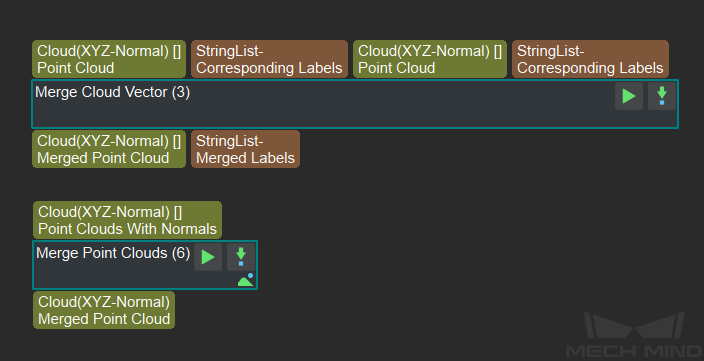Click the Mech Mind watermark logo
The image size is (704, 361).
point(634,335)
